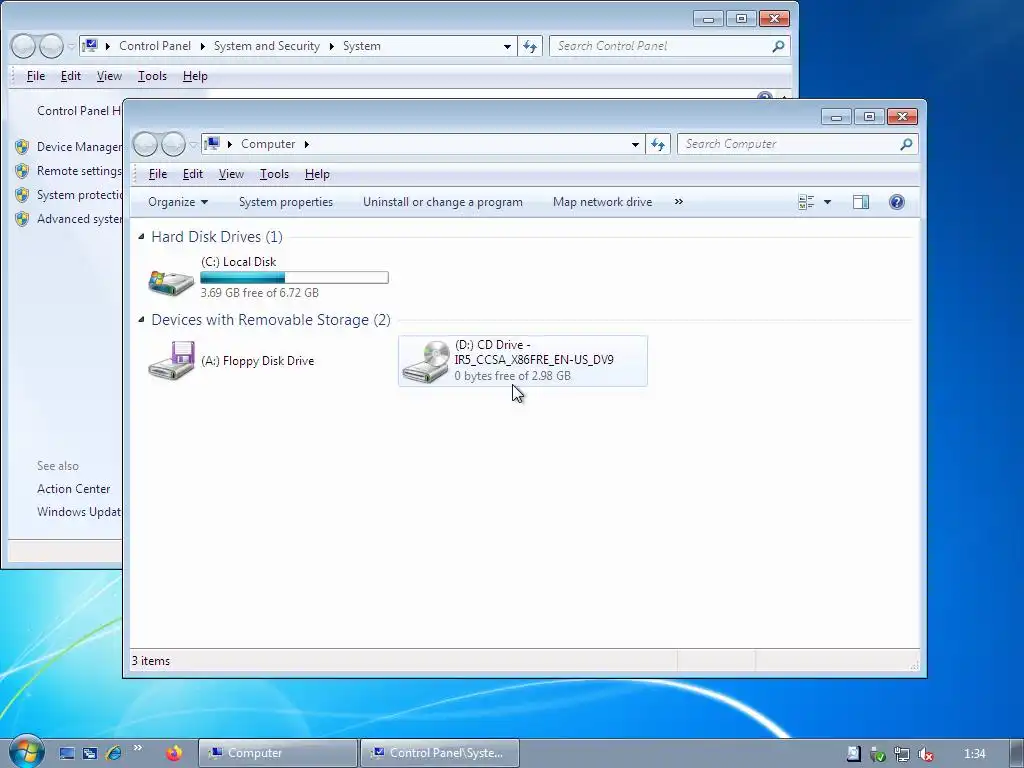The width and height of the screenshot is (1024, 768).
Task: Click Show Desktop quick launch icon
Action: 67,753
